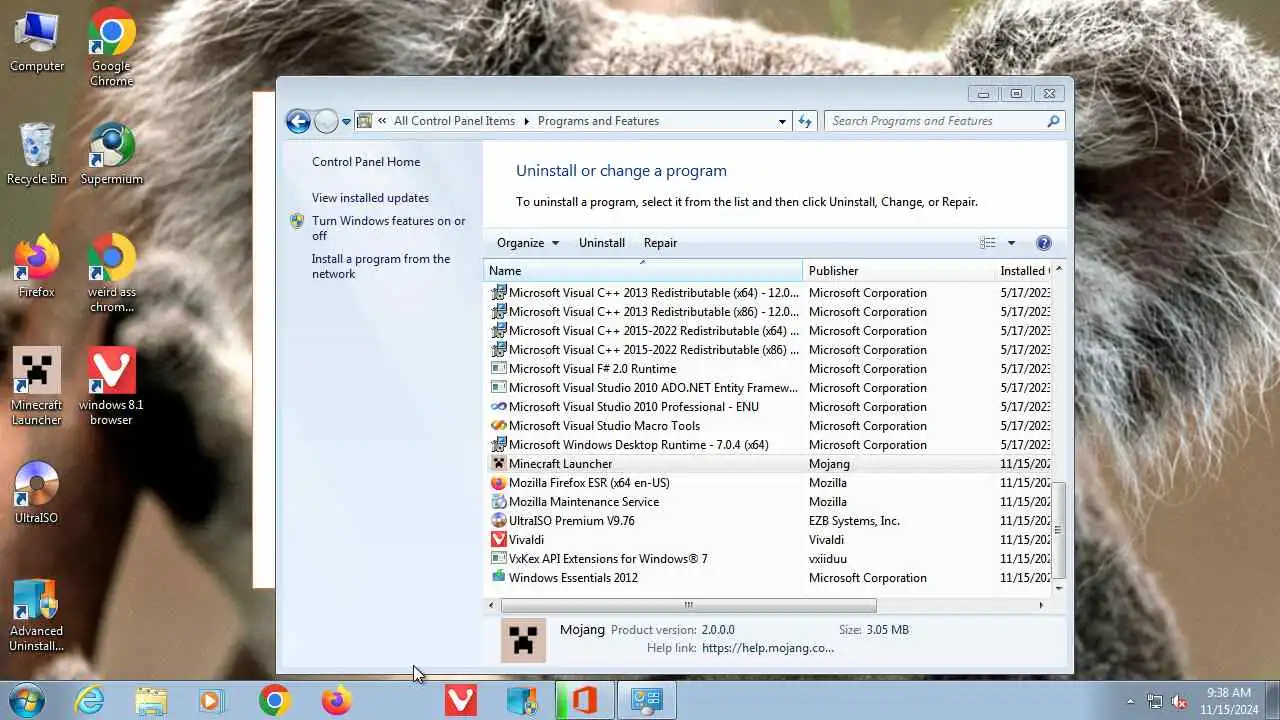The height and width of the screenshot is (720, 1280).
Task: Select Microsoft Windows Desktop Runtime - 7.0.4 (x64)
Action: pyautogui.click(x=768, y=445)
